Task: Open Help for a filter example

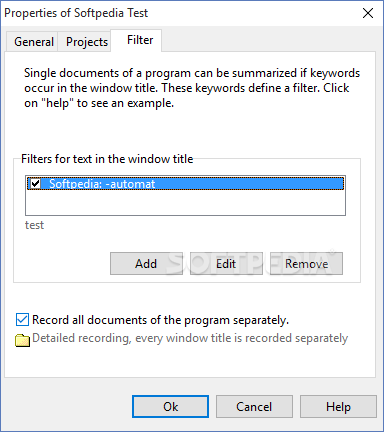Action: click(338, 407)
